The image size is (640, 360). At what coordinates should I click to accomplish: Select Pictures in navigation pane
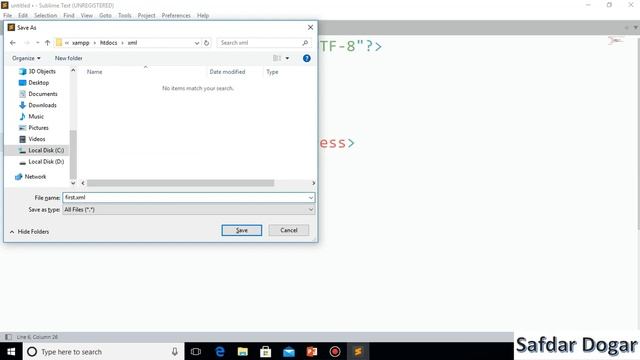coord(34,128)
